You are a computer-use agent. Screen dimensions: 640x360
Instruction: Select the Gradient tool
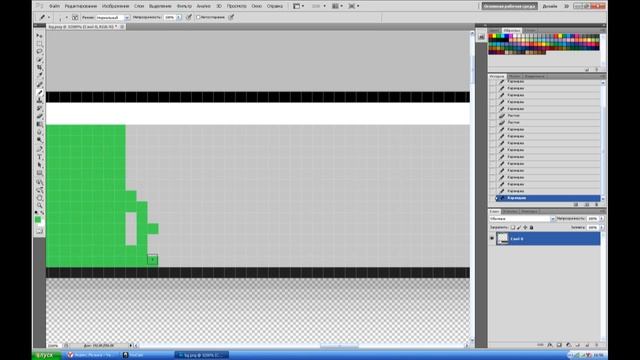click(x=40, y=124)
